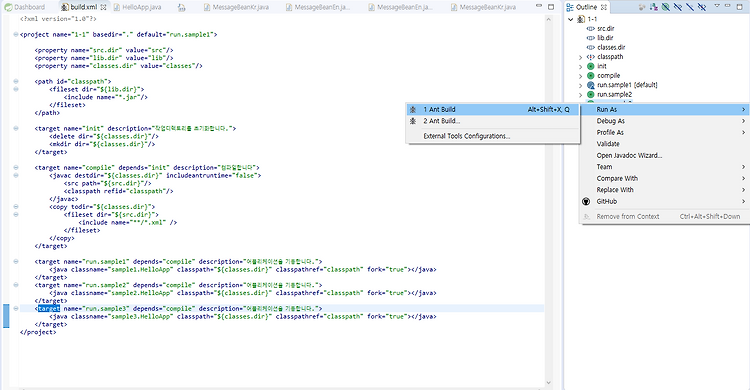This screenshot has width=750, height=390.
Task: Expand the classpath node in Outline
Action: pos(581,57)
